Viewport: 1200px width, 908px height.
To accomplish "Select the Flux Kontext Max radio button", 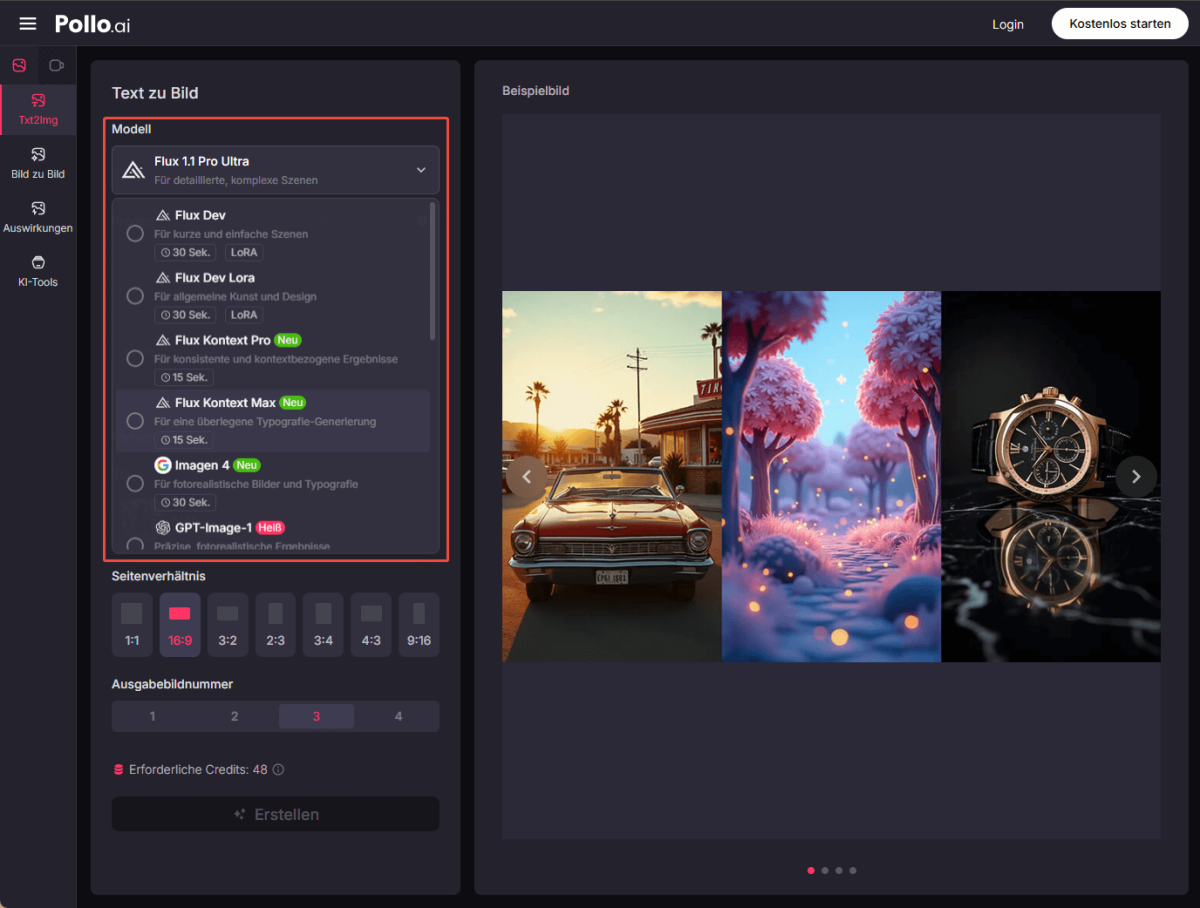I will pos(135,421).
